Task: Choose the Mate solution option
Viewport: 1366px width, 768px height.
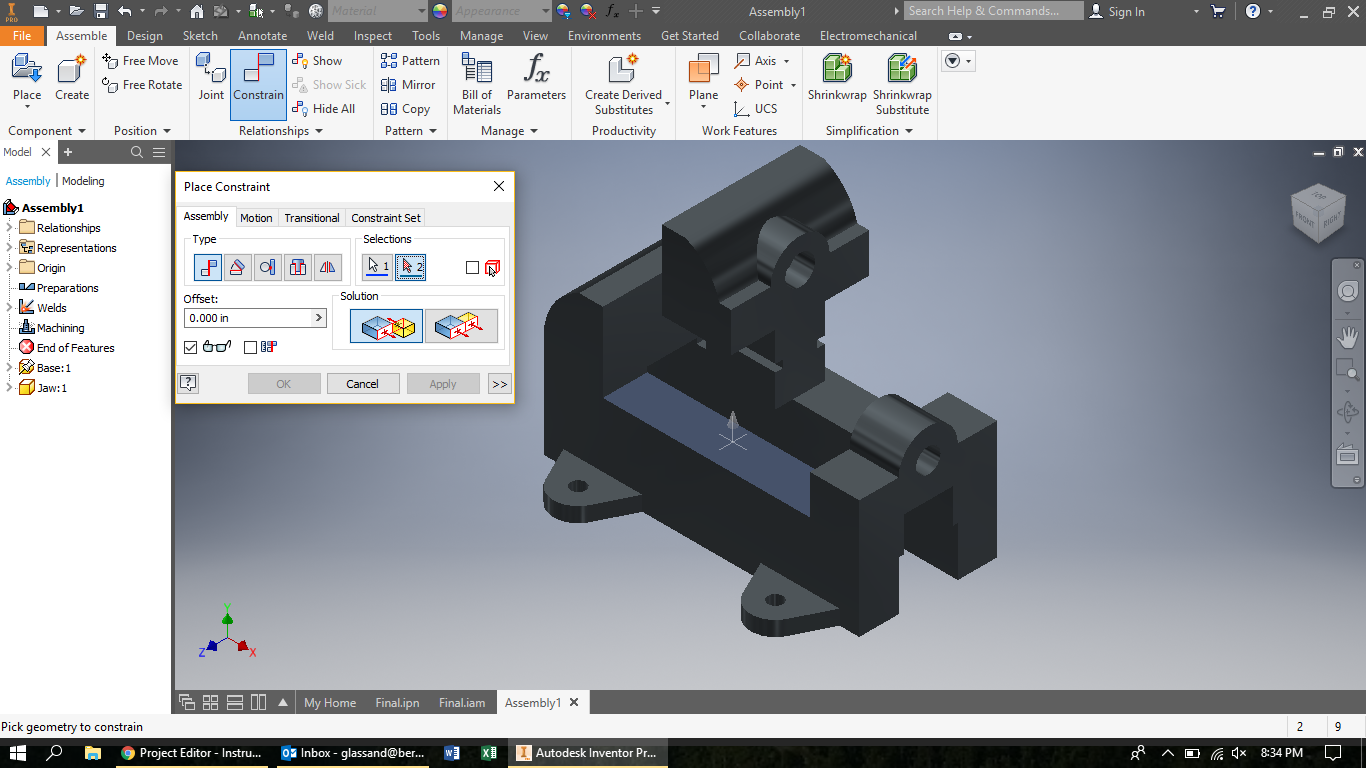Action: tap(386, 326)
